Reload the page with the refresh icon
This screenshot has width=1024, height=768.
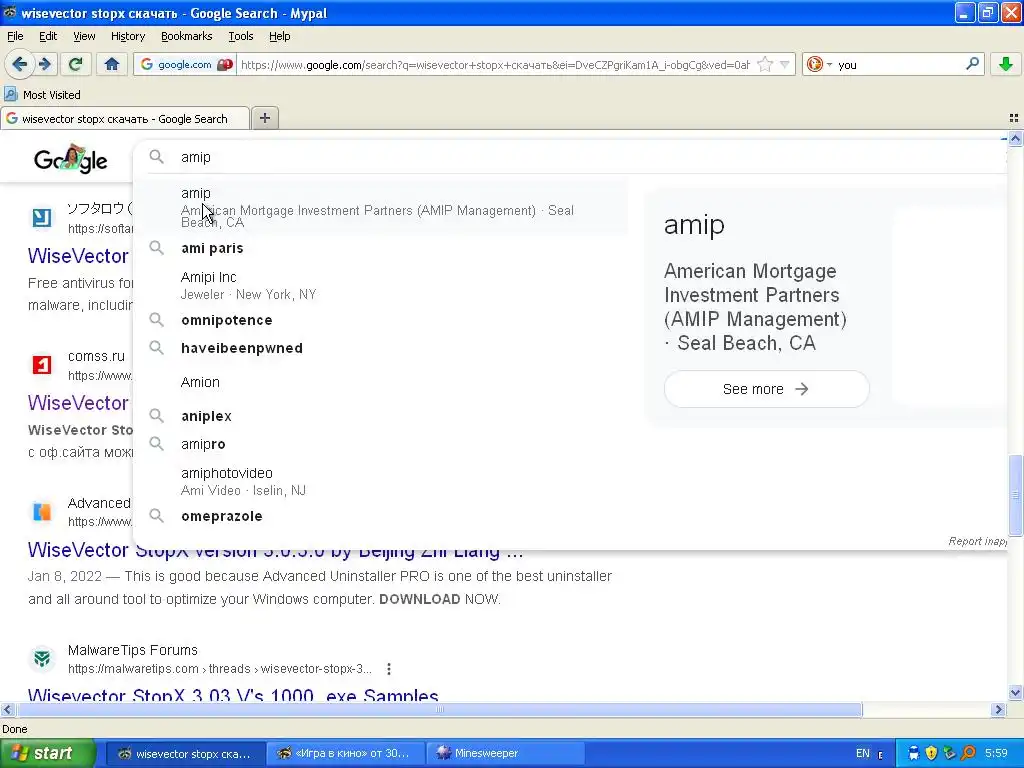(75, 64)
